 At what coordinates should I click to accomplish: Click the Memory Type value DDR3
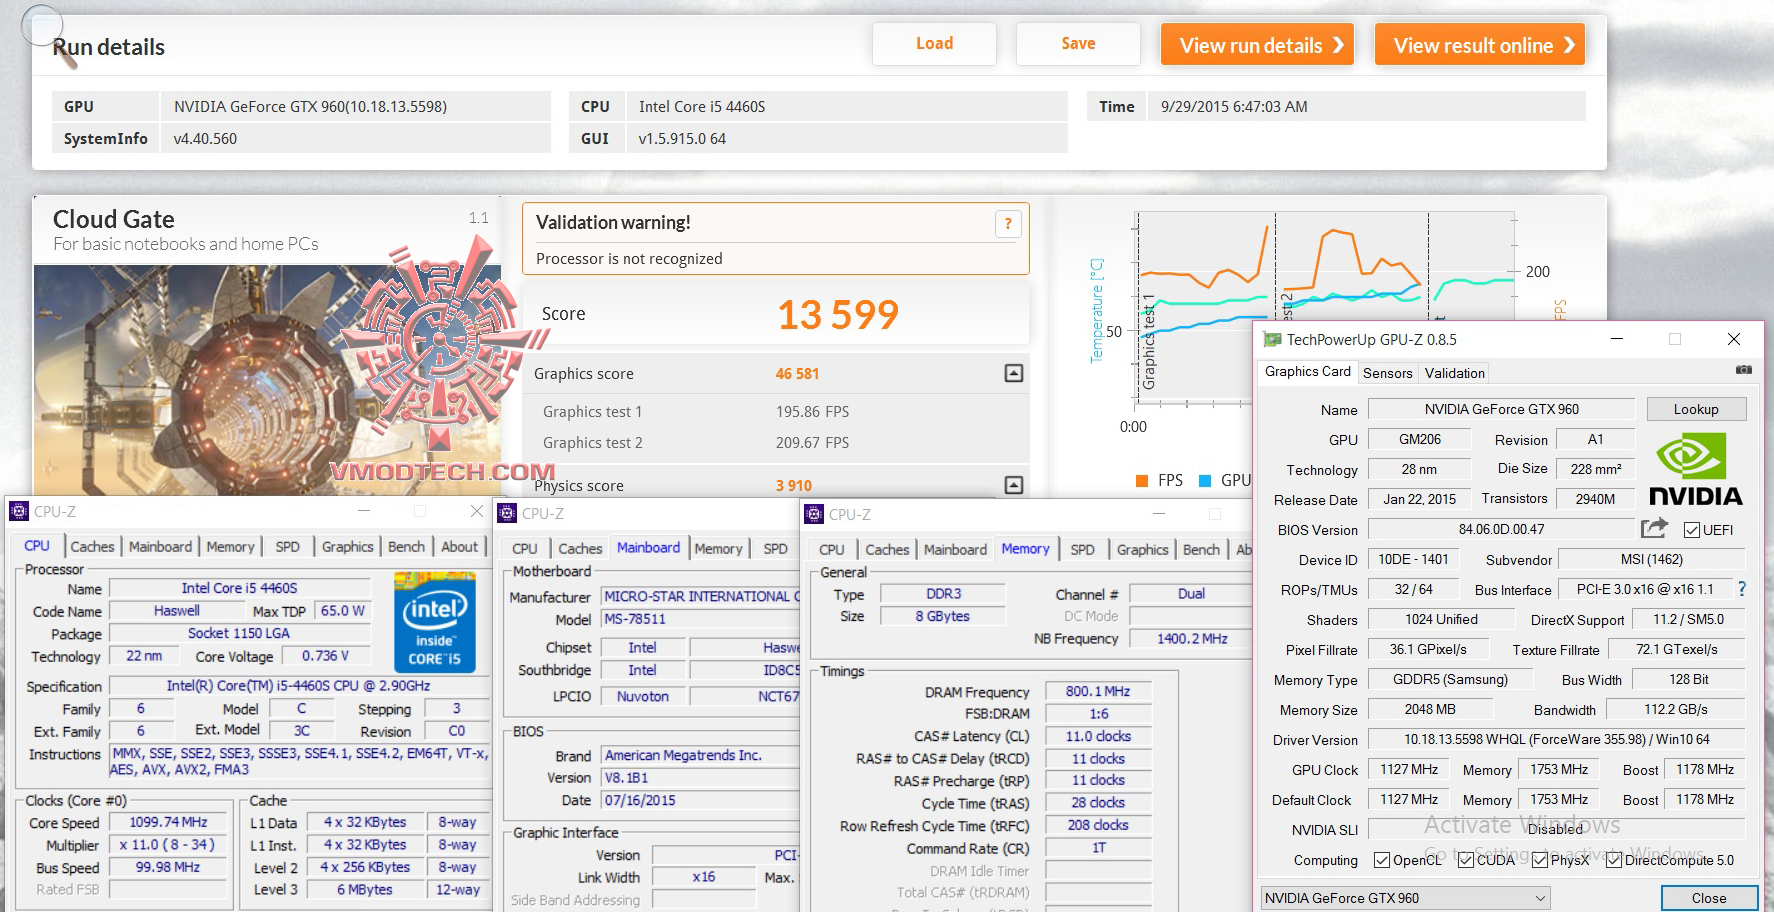[943, 594]
